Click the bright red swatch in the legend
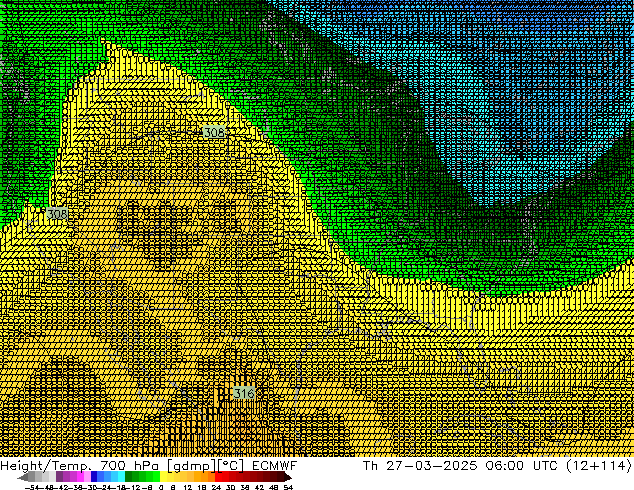634x490 pixels. 218,477
